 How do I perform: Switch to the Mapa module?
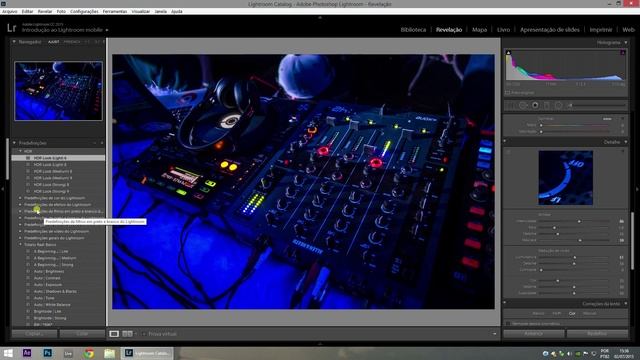click(479, 30)
